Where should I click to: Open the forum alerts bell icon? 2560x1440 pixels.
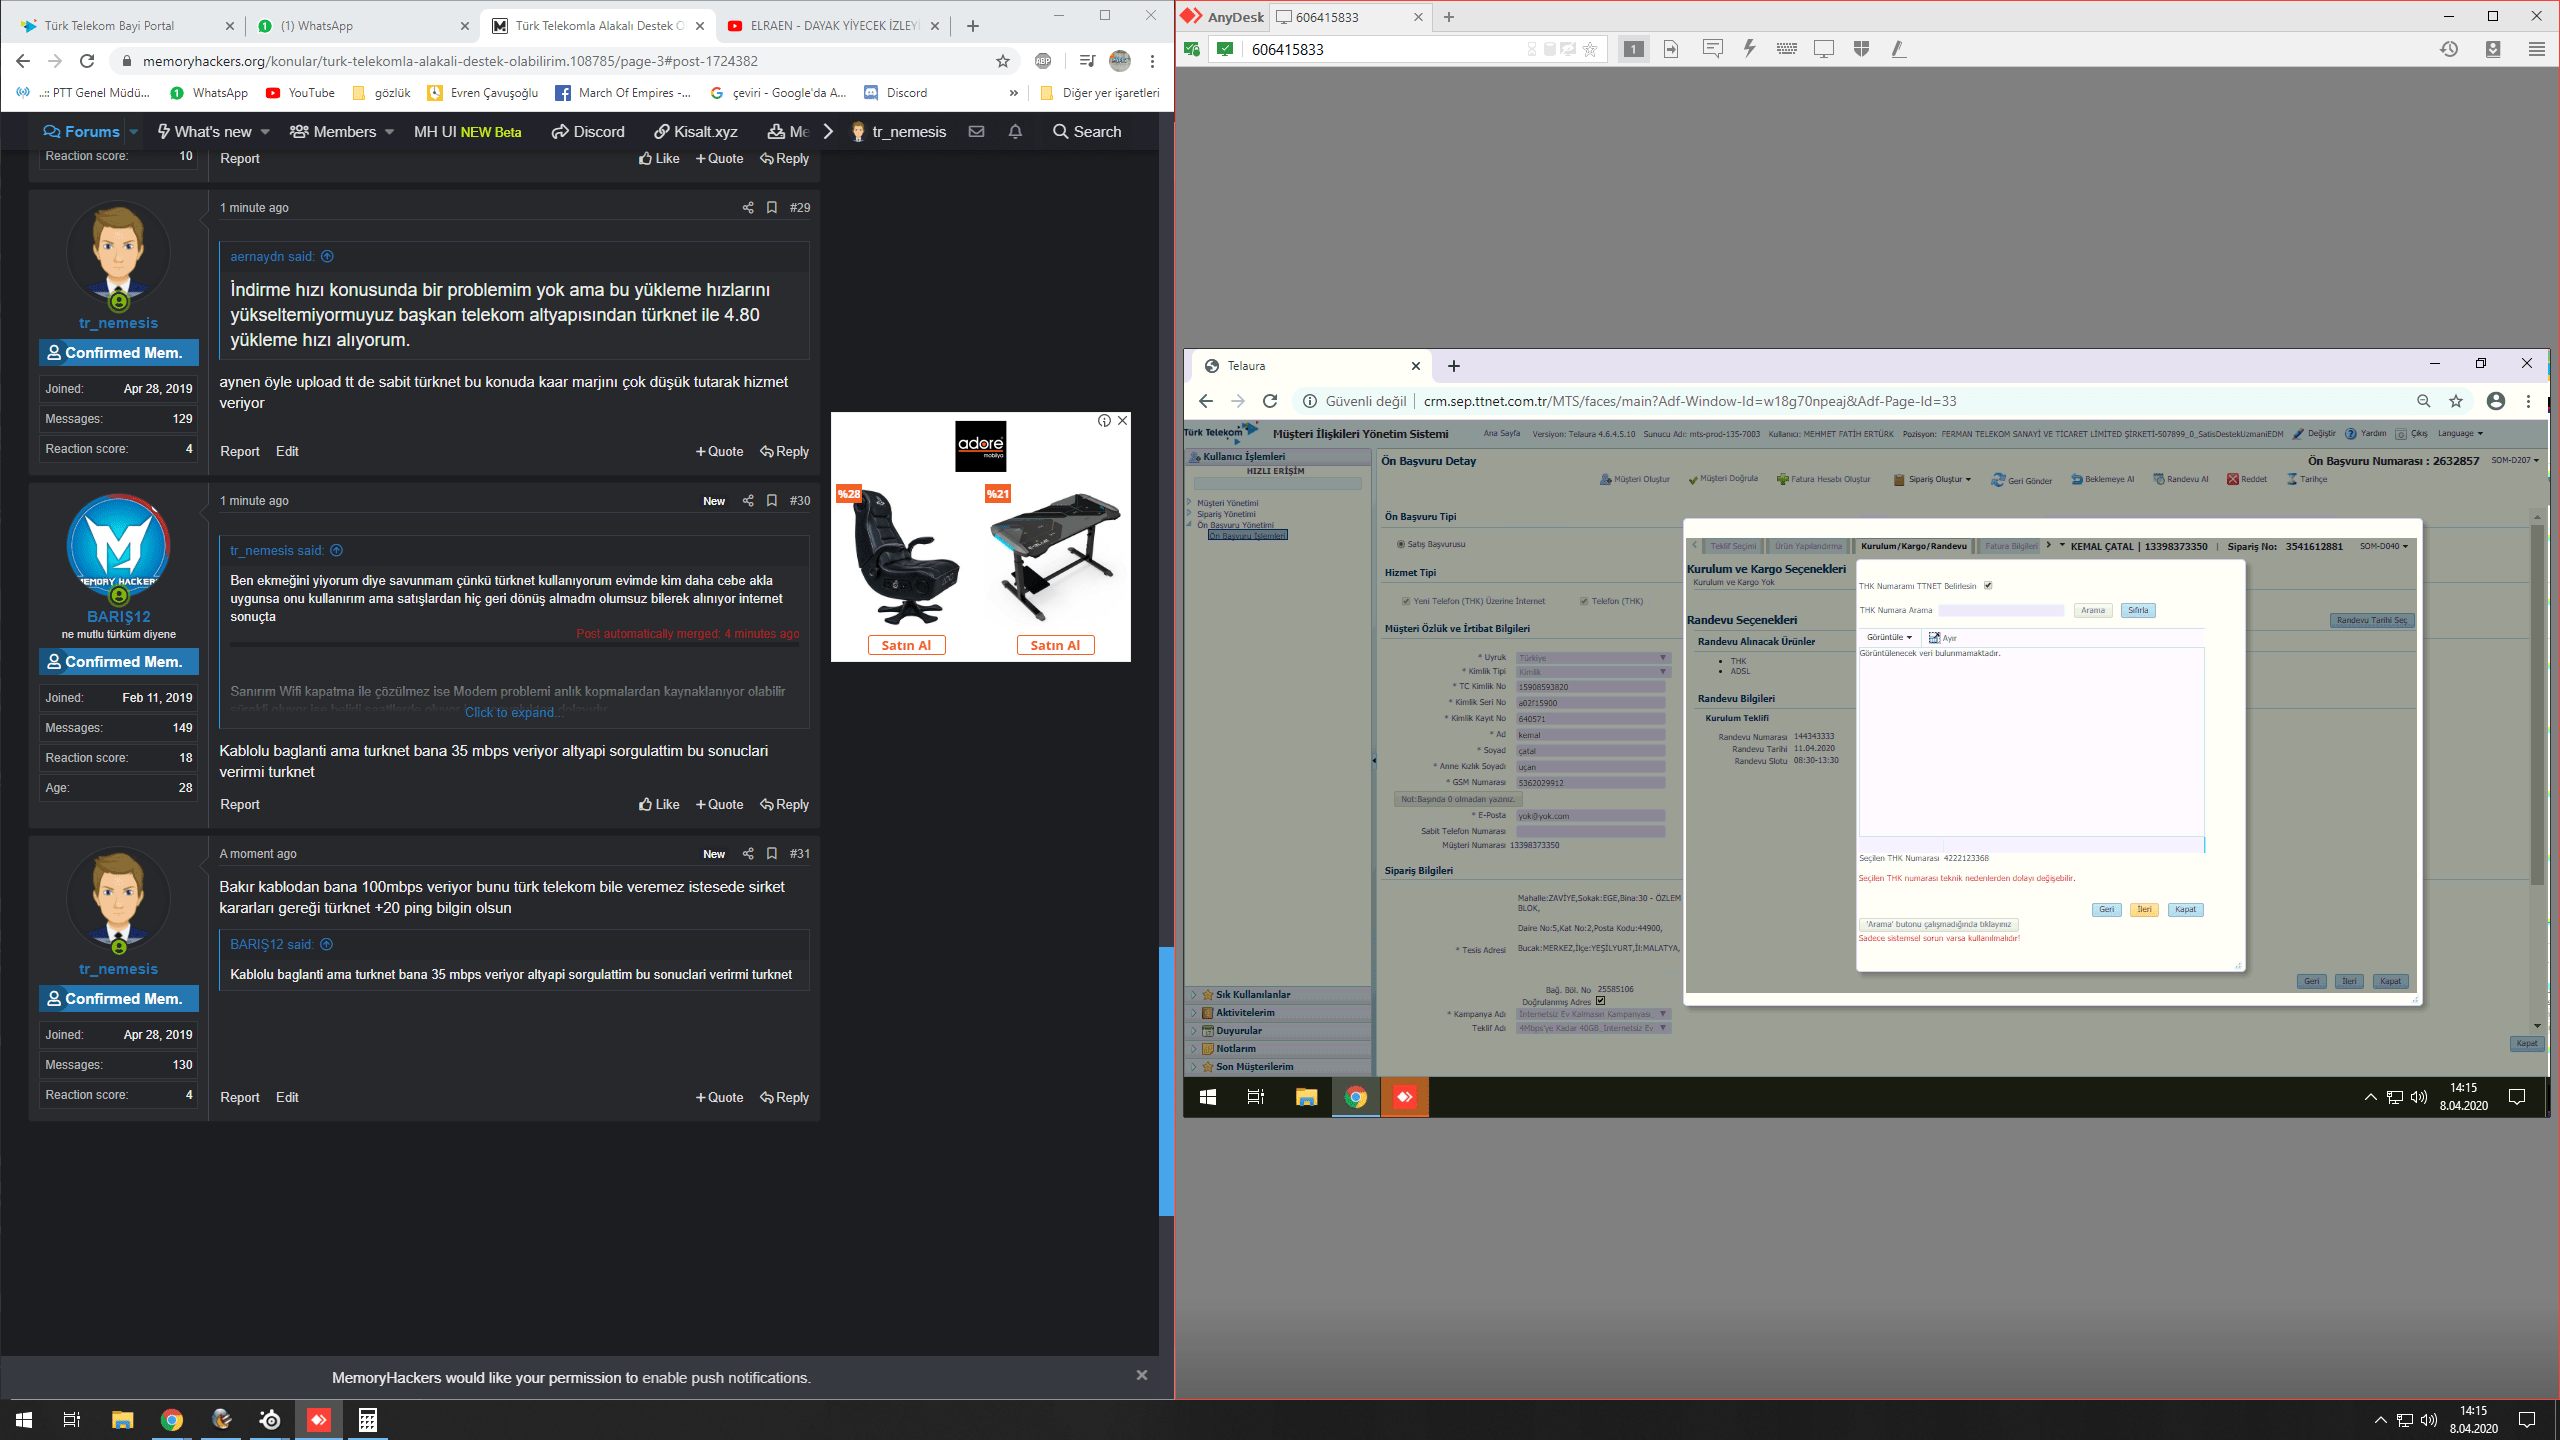(1015, 132)
